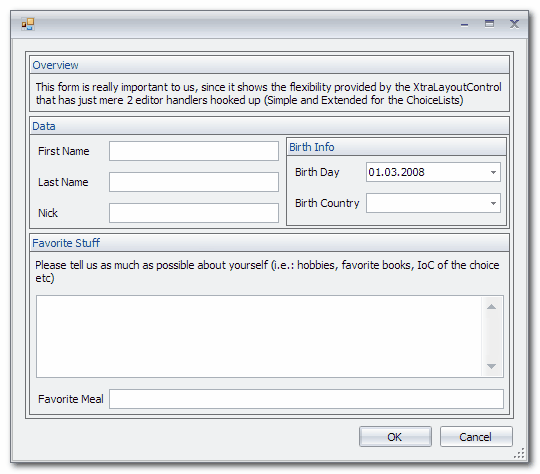
Task: Open the Birth Day date dropdown
Action: 493,172
